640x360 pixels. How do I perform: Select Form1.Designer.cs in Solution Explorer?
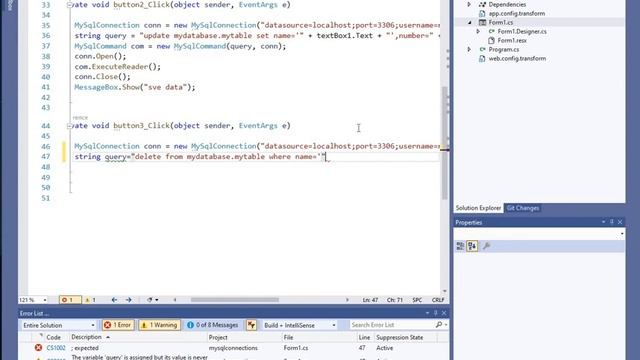tap(522, 31)
